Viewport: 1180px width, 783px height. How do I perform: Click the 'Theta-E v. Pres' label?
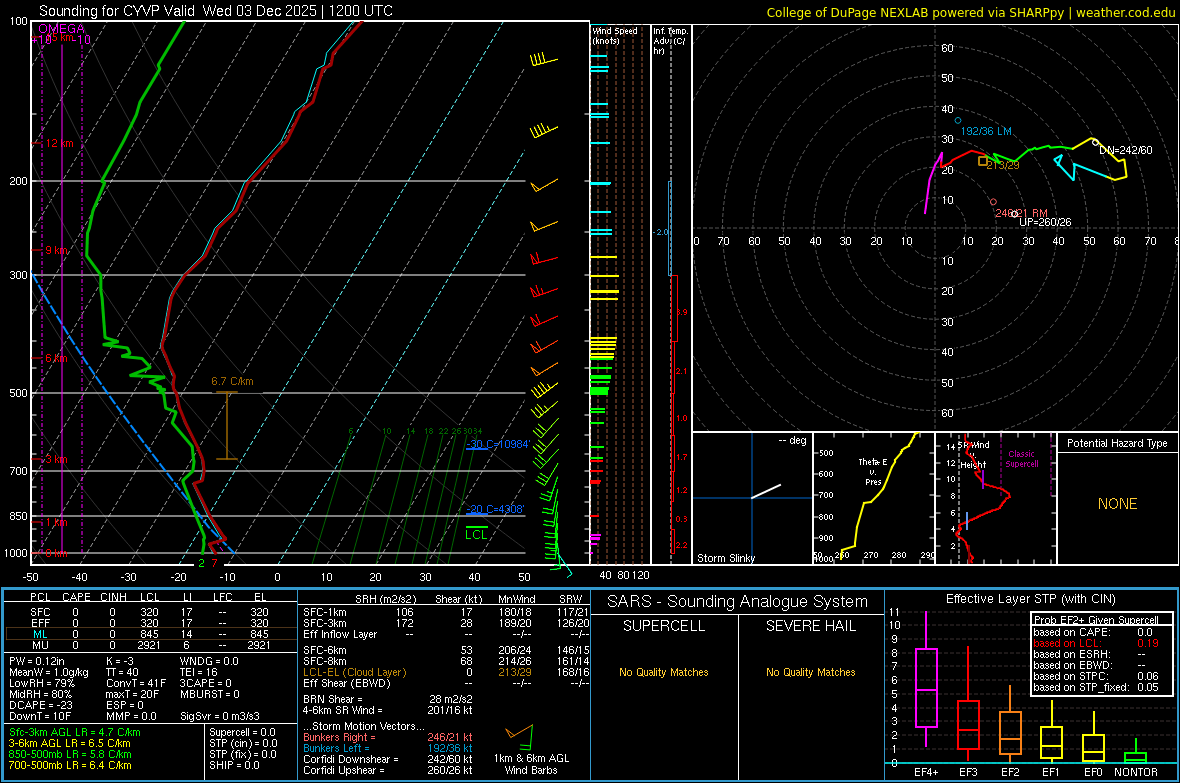873,471
